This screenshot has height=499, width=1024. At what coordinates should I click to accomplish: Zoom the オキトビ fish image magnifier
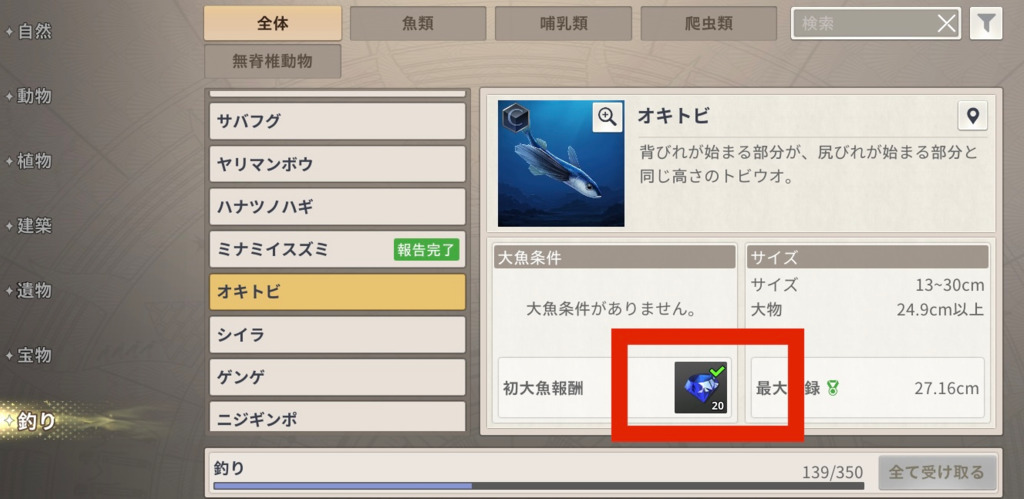607,117
